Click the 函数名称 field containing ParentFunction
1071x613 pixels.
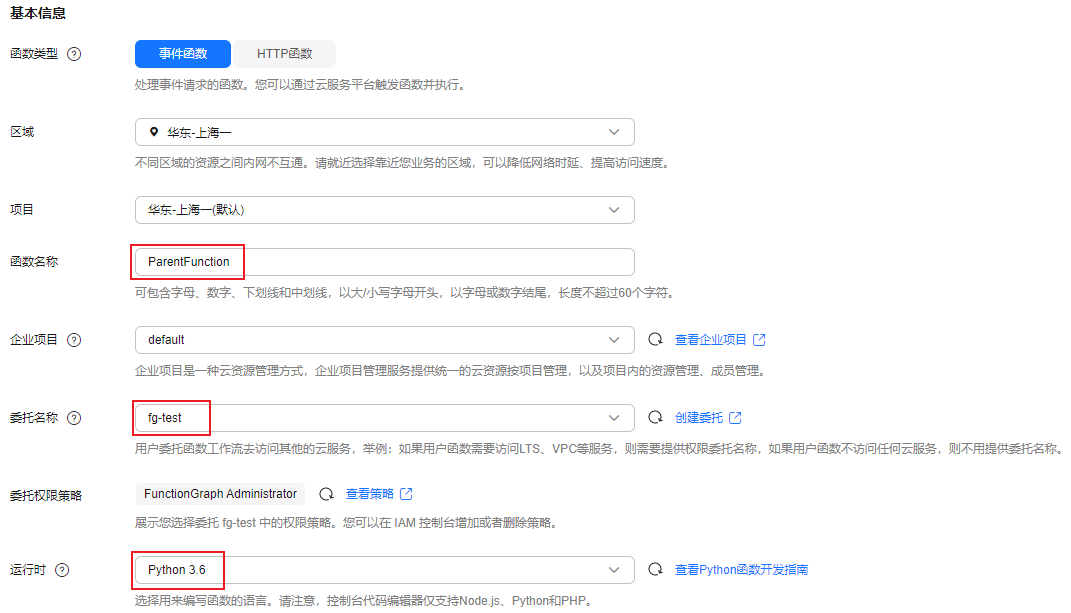[384, 262]
